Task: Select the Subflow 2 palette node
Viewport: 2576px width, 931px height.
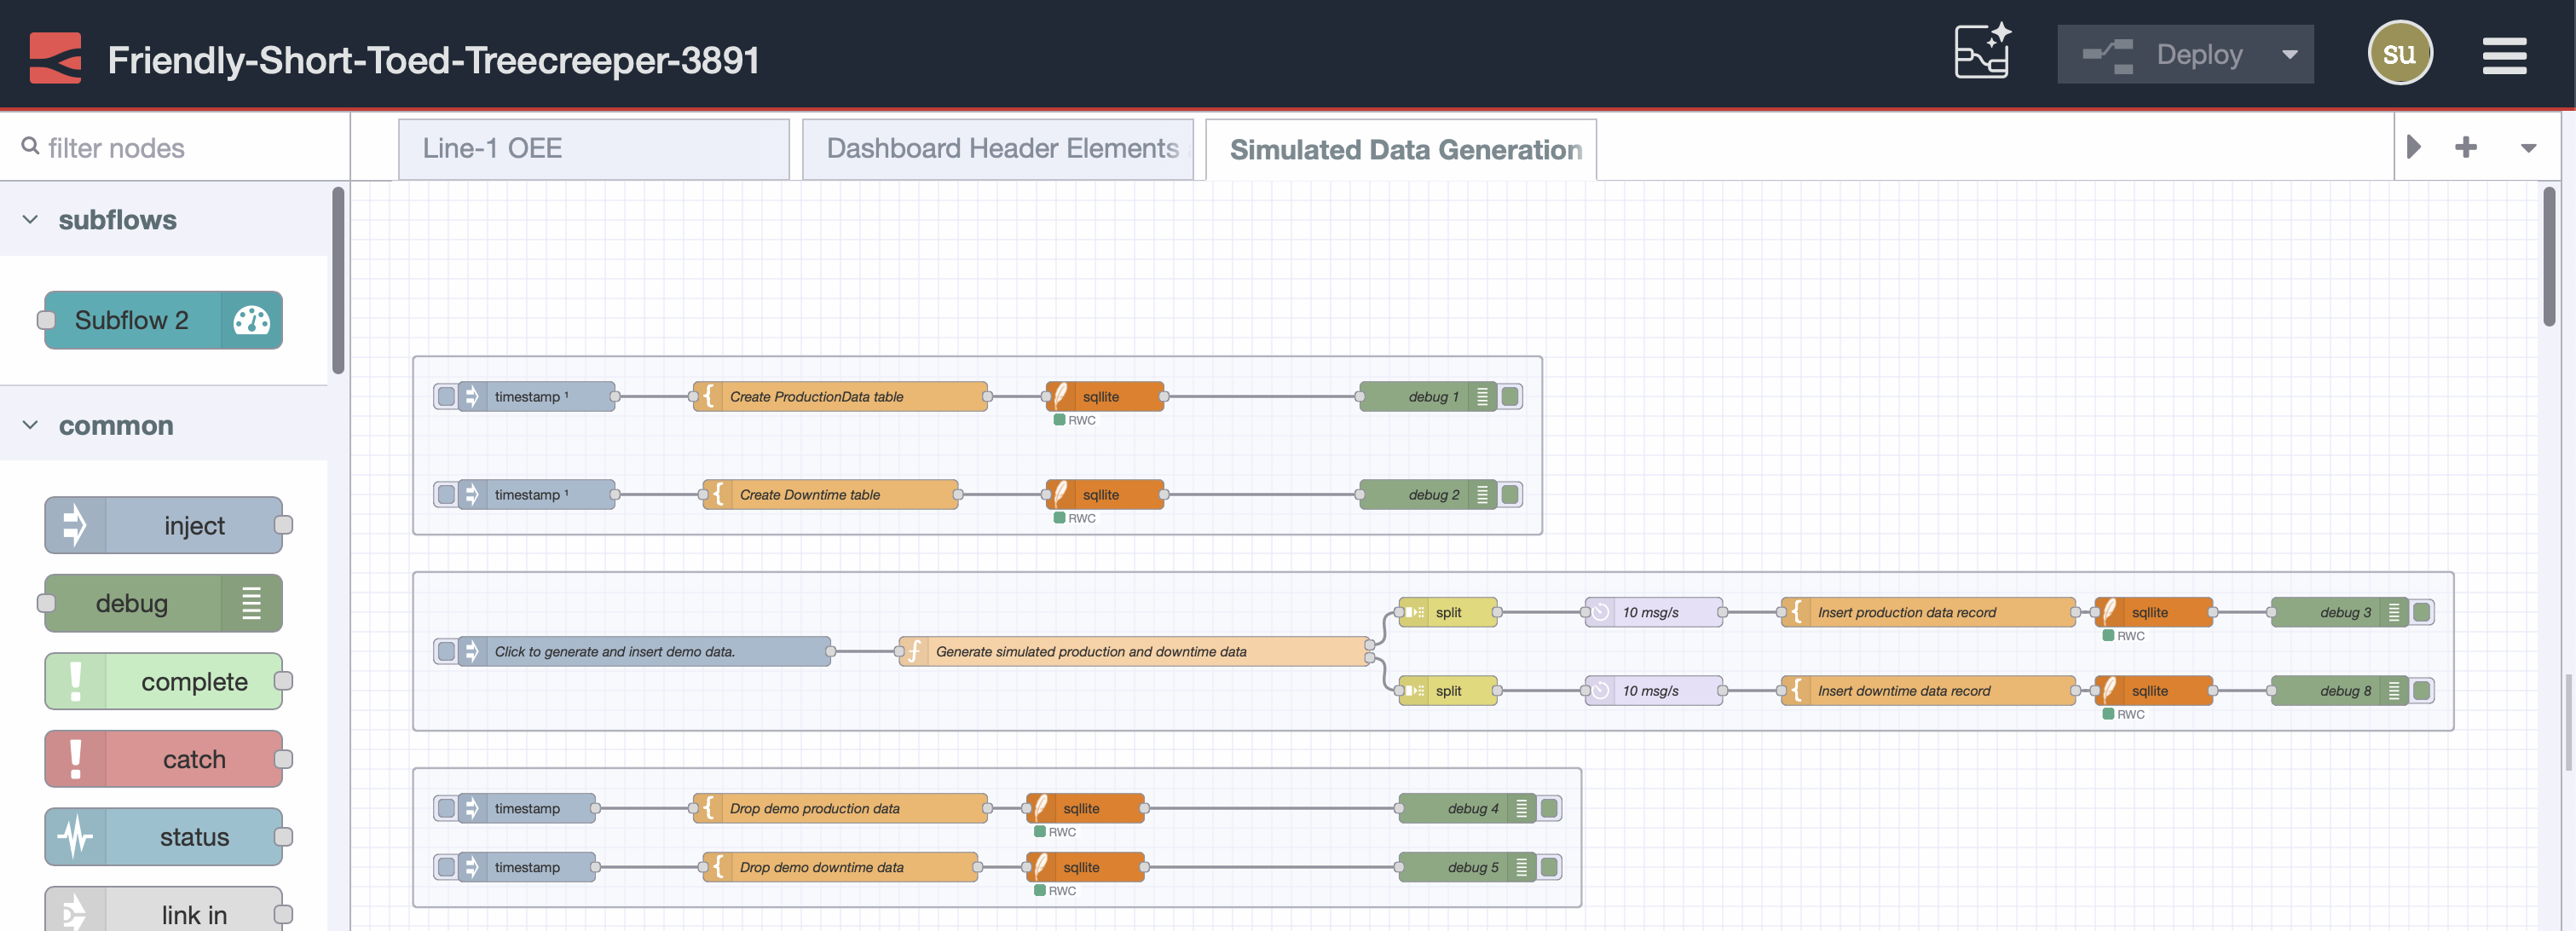Action: pos(163,320)
